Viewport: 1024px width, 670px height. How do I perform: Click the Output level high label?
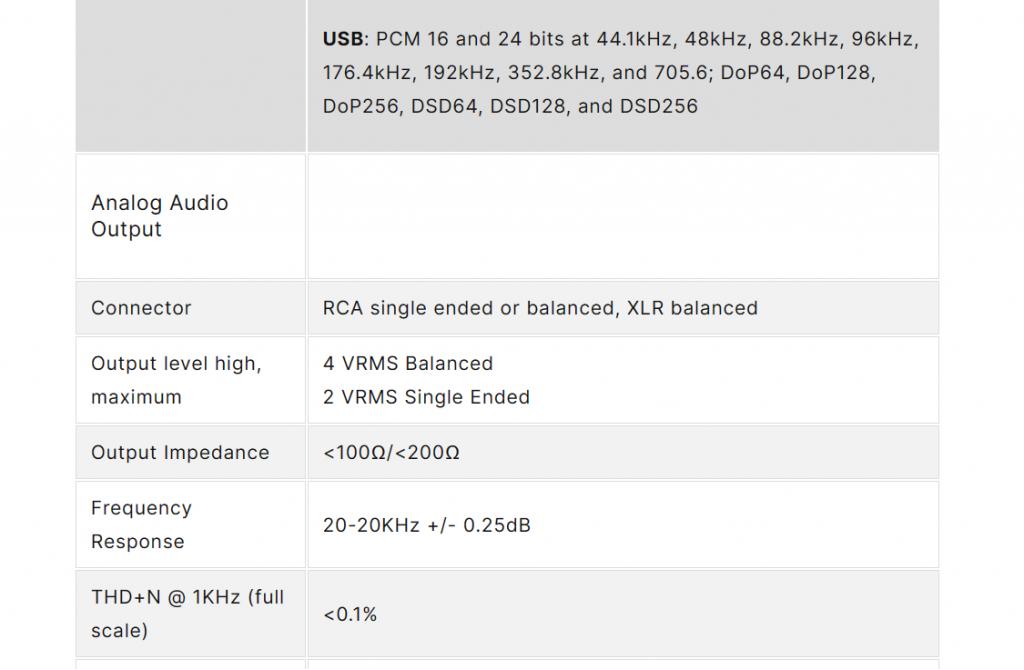tap(176, 364)
